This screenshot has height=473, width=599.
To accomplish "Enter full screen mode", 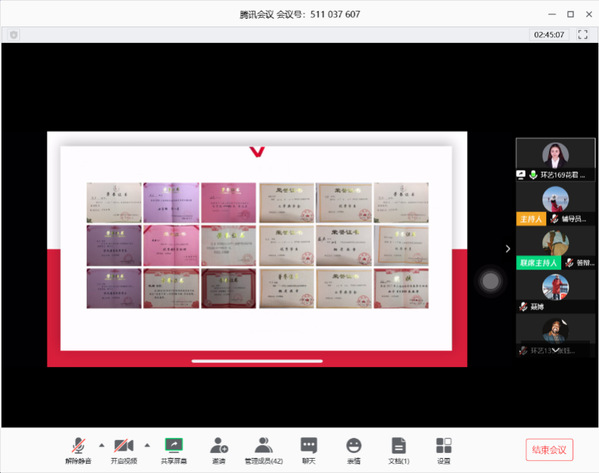I will click(x=583, y=34).
